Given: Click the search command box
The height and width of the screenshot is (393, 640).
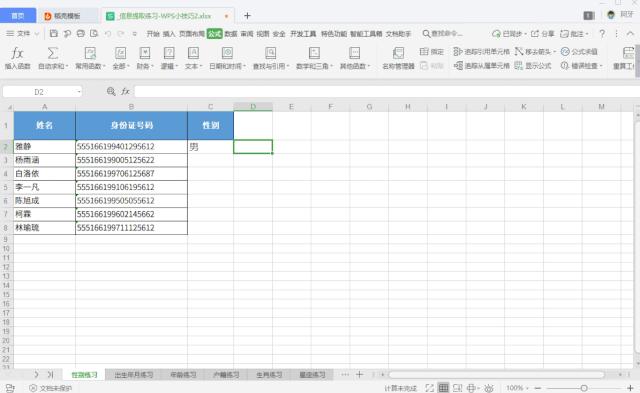Looking at the screenshot, I should point(443,33).
